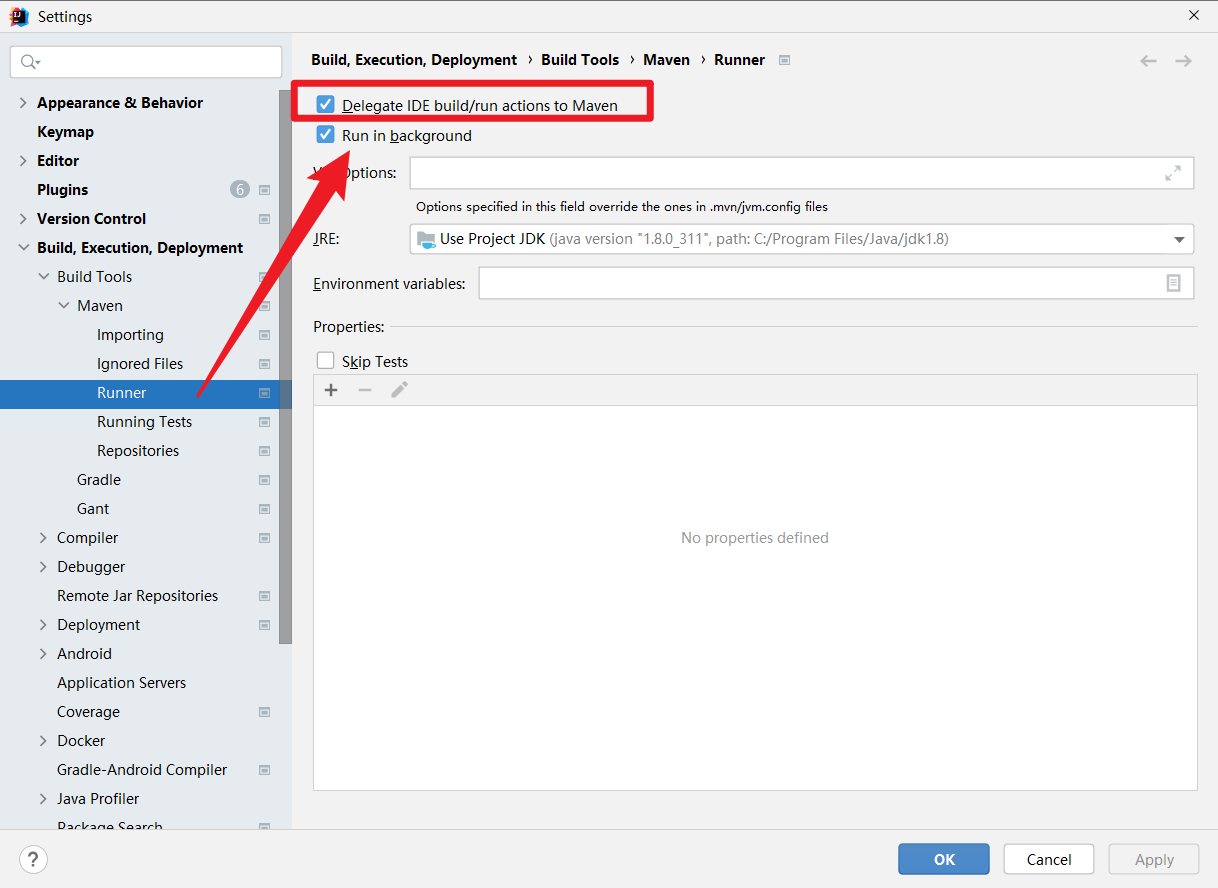This screenshot has height=888, width=1218.
Task: Click the Cancel button
Action: [1049, 859]
